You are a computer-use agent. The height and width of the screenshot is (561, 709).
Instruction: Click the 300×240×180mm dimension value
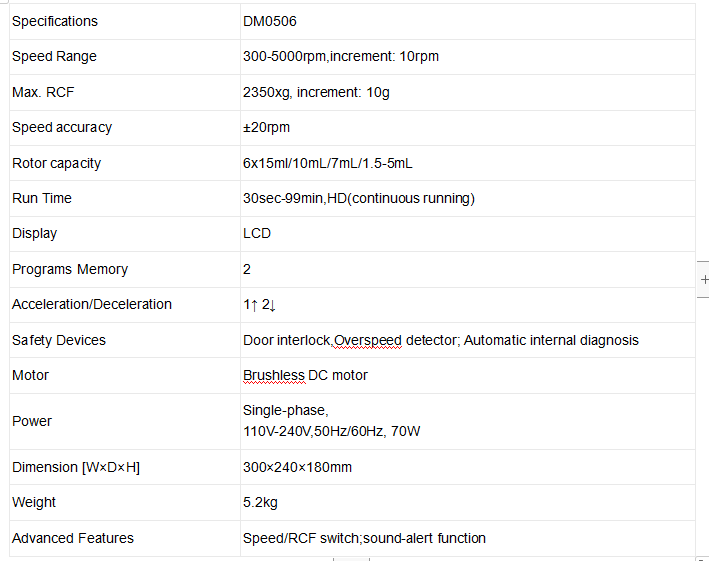pos(297,467)
